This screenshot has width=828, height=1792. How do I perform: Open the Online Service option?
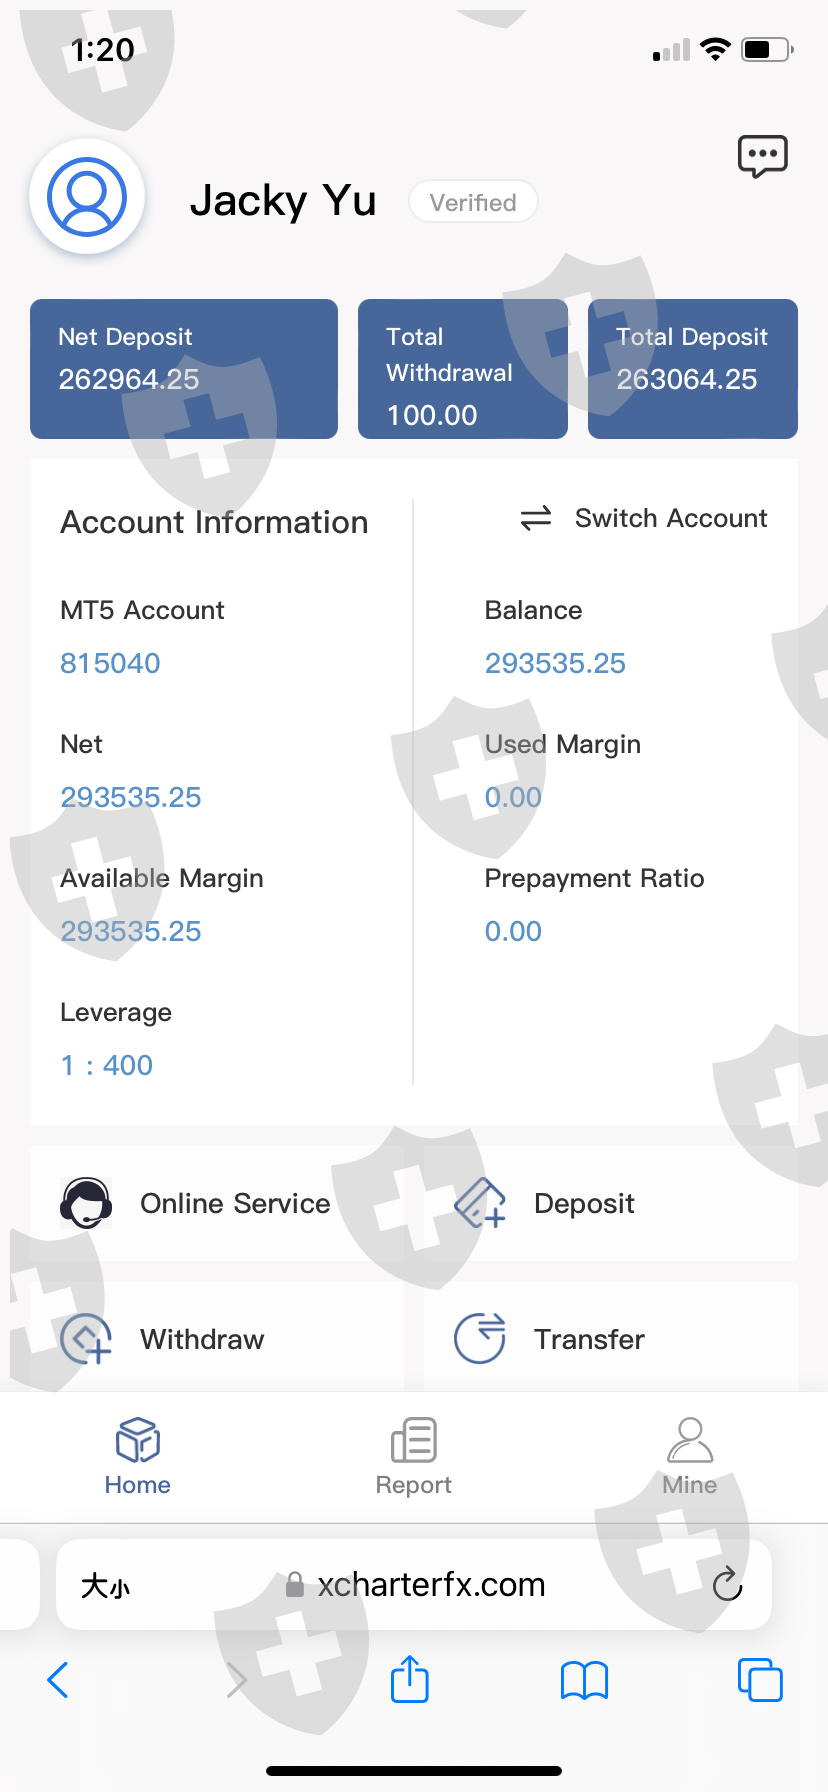tap(217, 1203)
